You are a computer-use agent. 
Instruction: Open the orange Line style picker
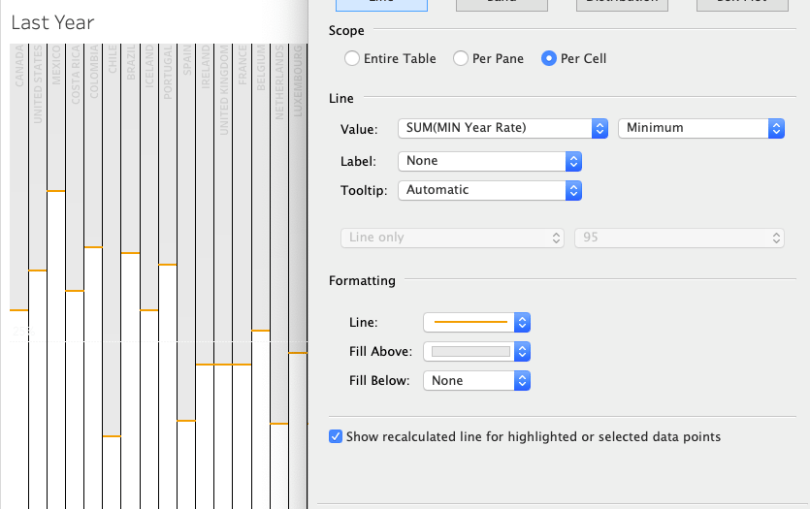pos(477,322)
